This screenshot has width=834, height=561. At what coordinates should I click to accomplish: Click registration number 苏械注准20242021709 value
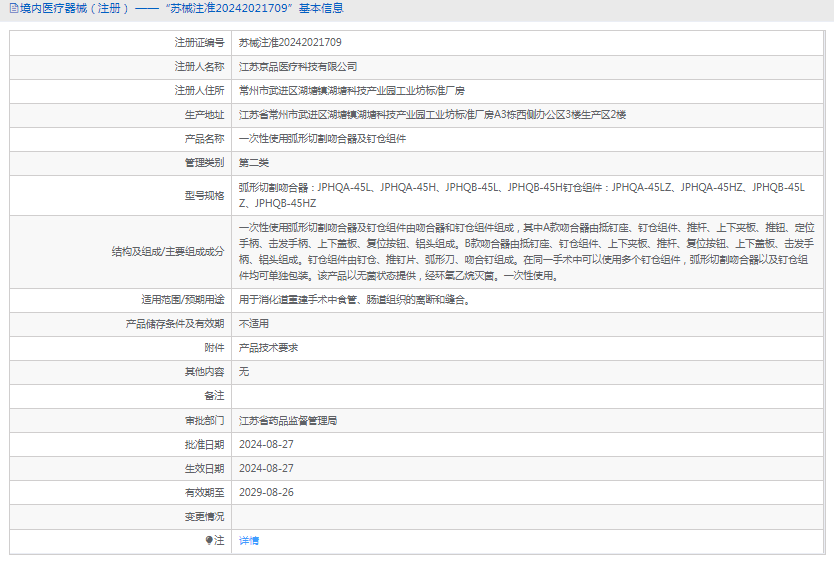290,43
